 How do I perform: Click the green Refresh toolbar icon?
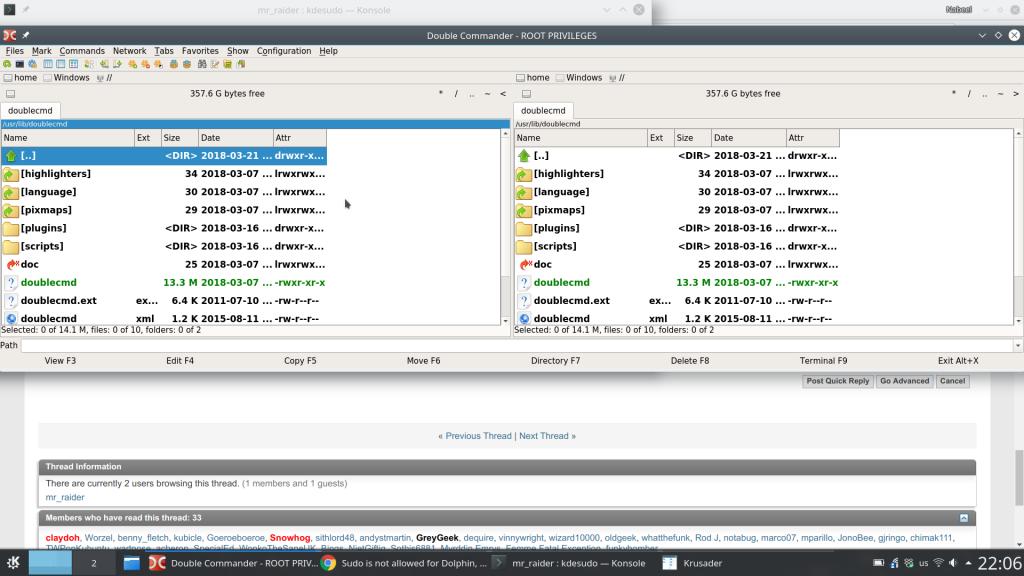click(x=7, y=64)
